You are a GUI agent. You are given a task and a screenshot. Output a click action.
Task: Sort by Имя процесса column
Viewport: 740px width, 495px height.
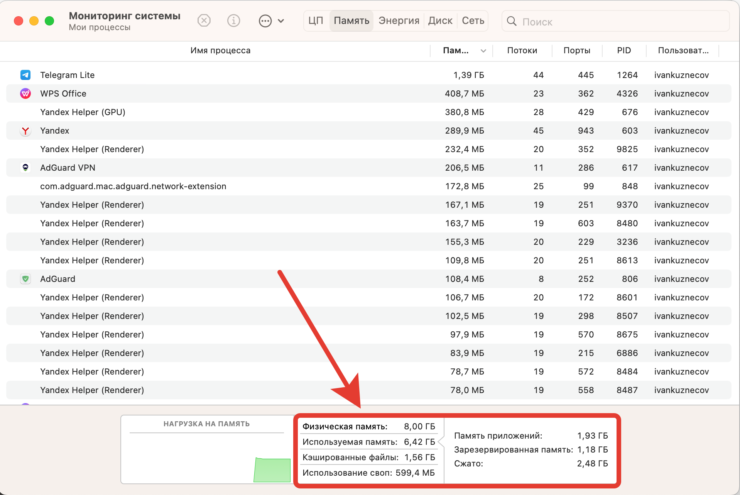(x=220, y=50)
